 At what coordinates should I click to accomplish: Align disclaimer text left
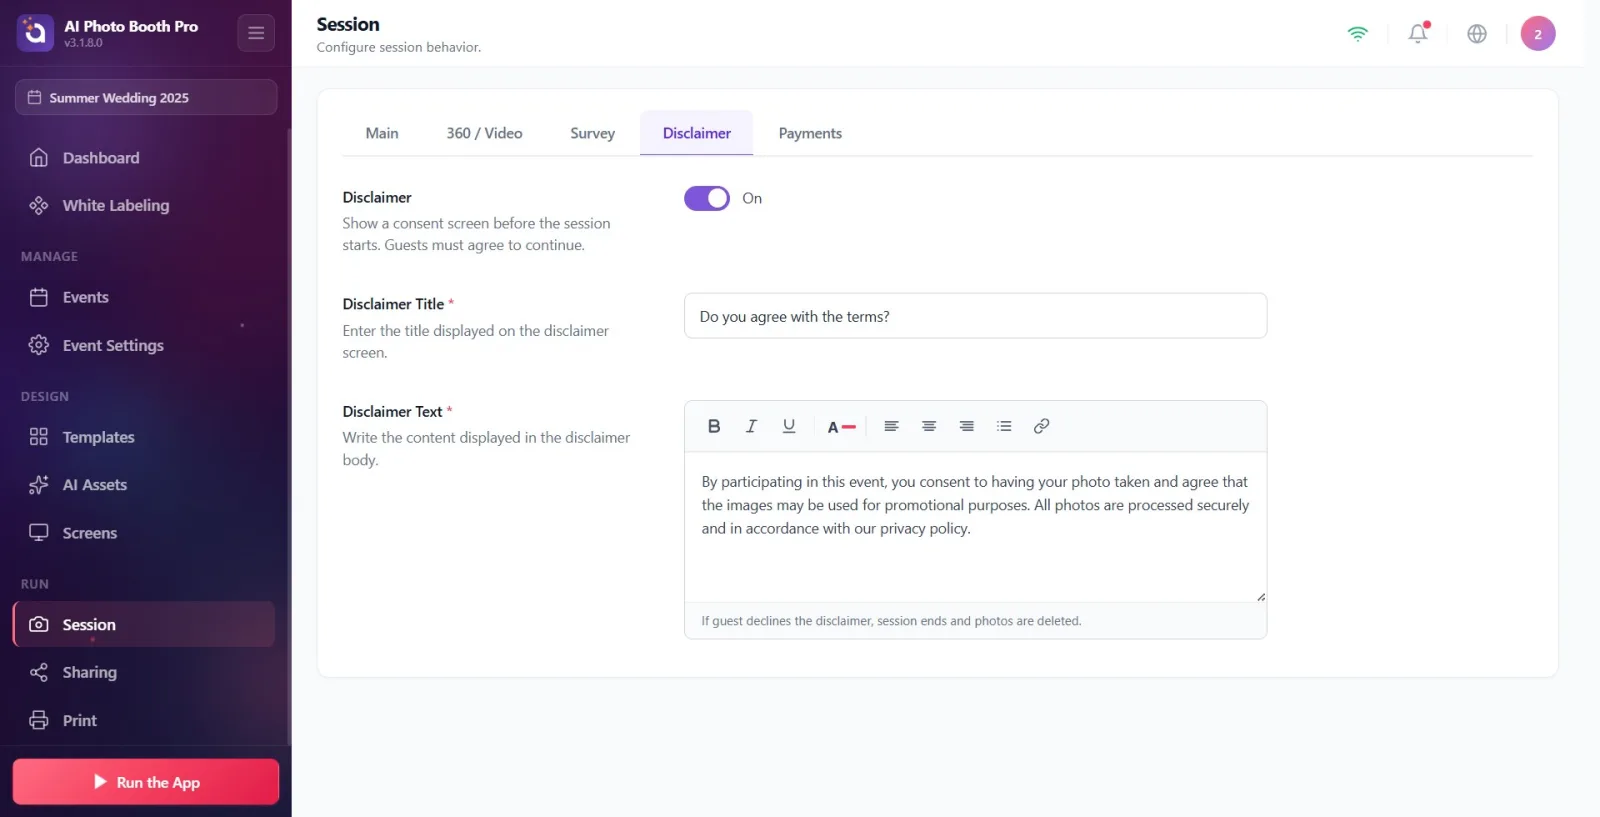coord(891,426)
